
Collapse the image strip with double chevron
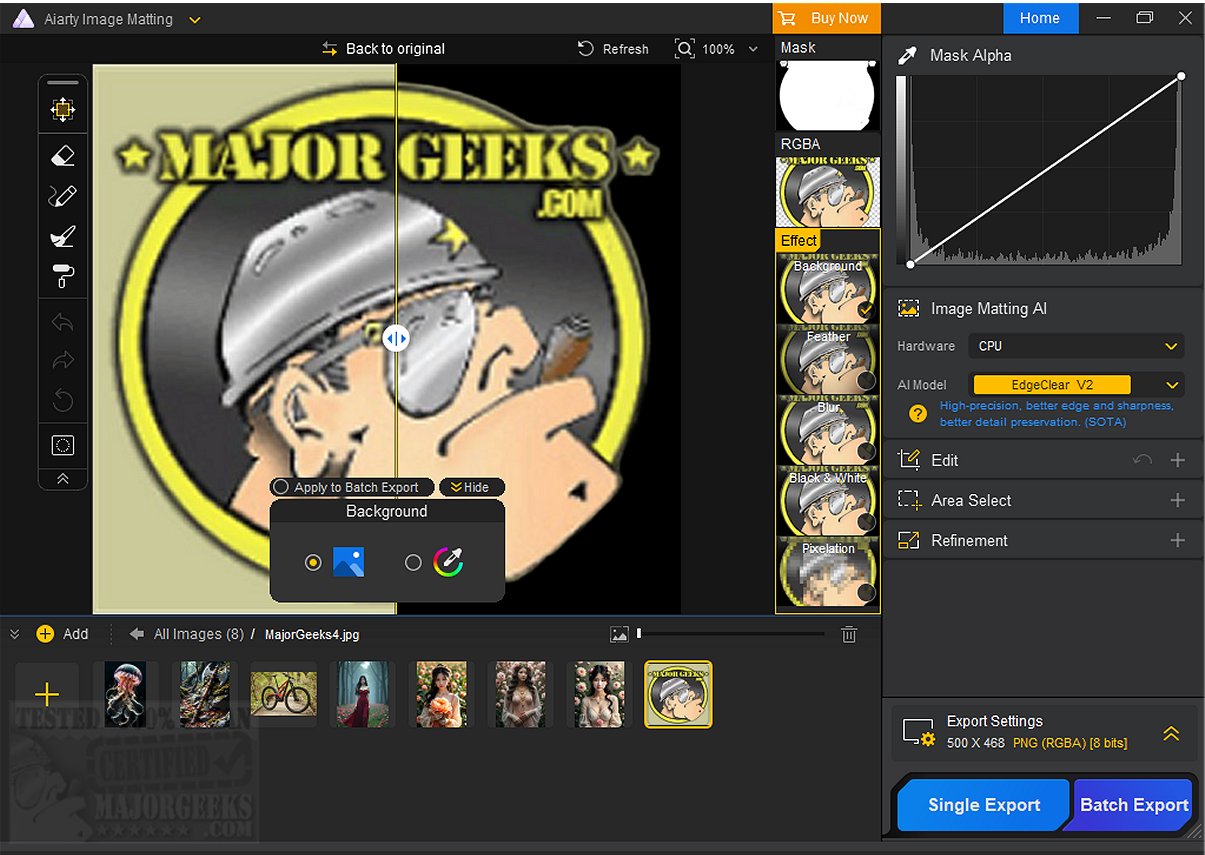click(x=15, y=634)
